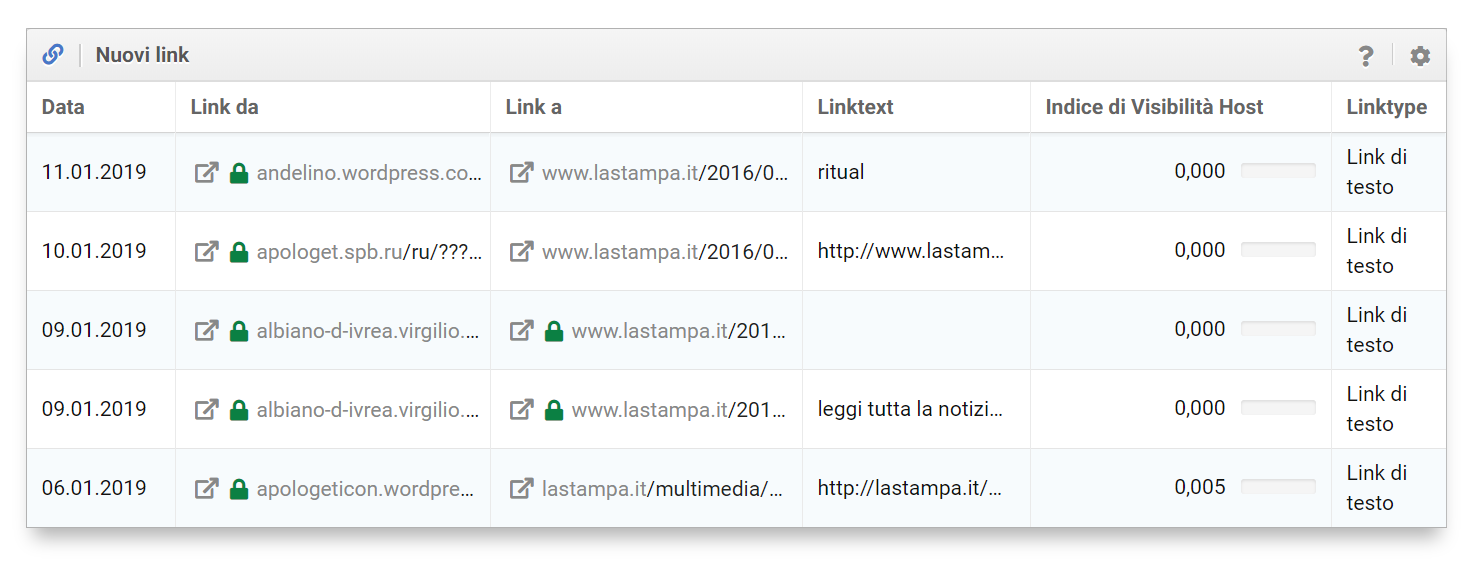Sort by the Data column header
Image resolution: width=1474 pixels, height=564 pixels.
pos(63,107)
